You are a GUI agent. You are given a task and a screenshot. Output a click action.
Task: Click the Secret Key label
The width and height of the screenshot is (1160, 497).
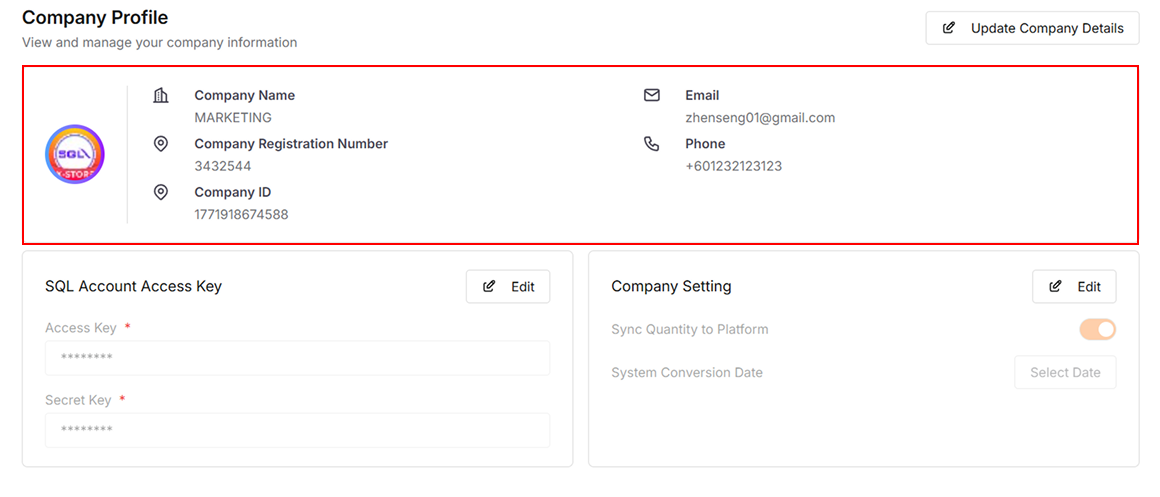[78, 400]
